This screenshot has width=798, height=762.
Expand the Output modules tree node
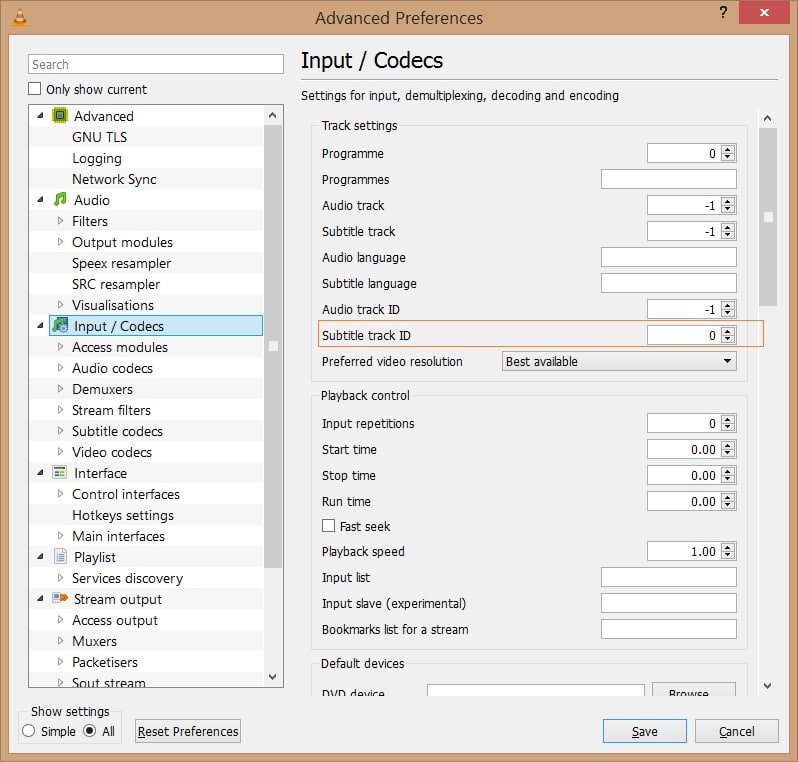(61, 242)
